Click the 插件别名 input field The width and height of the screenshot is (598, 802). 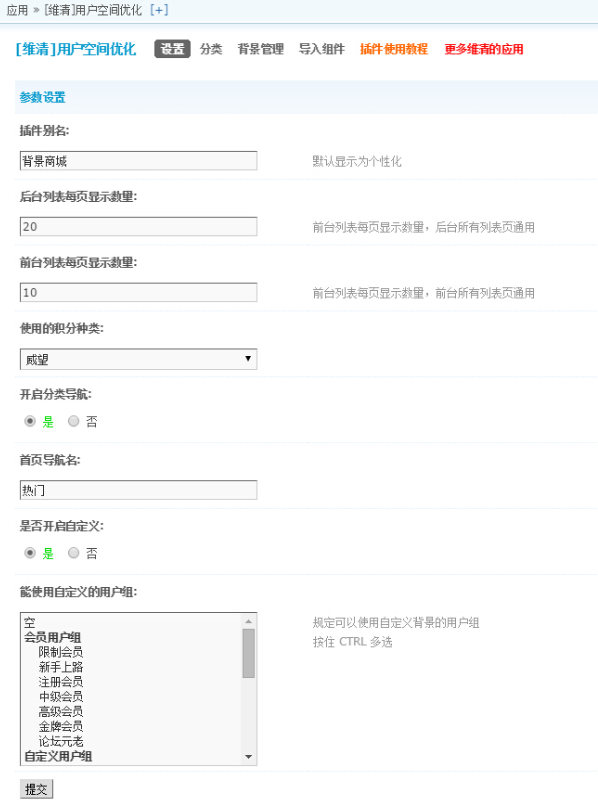point(138,161)
